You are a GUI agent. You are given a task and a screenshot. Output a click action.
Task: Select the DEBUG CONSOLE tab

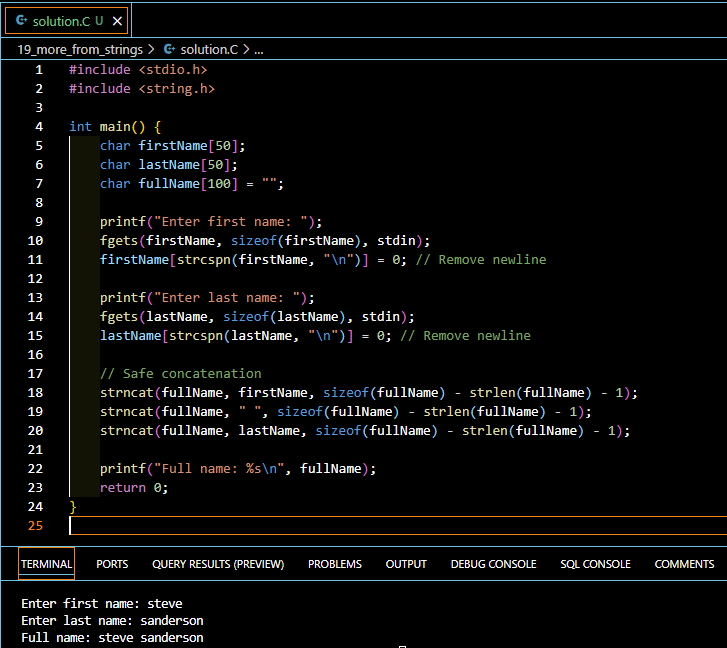(x=493, y=564)
